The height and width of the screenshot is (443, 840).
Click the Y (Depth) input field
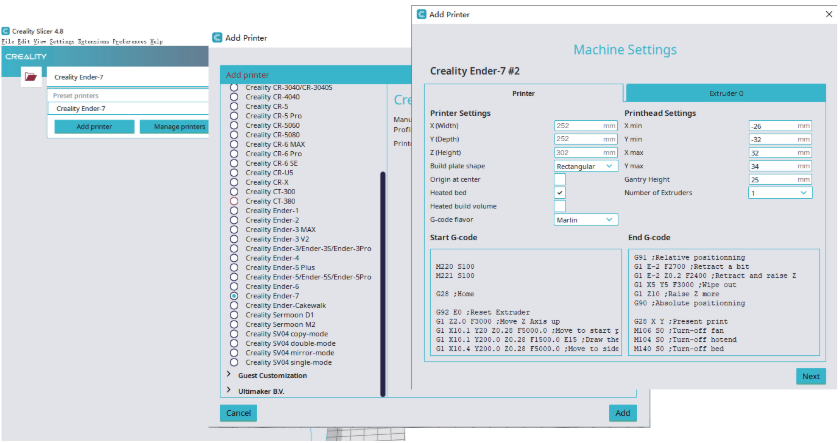(x=586, y=139)
